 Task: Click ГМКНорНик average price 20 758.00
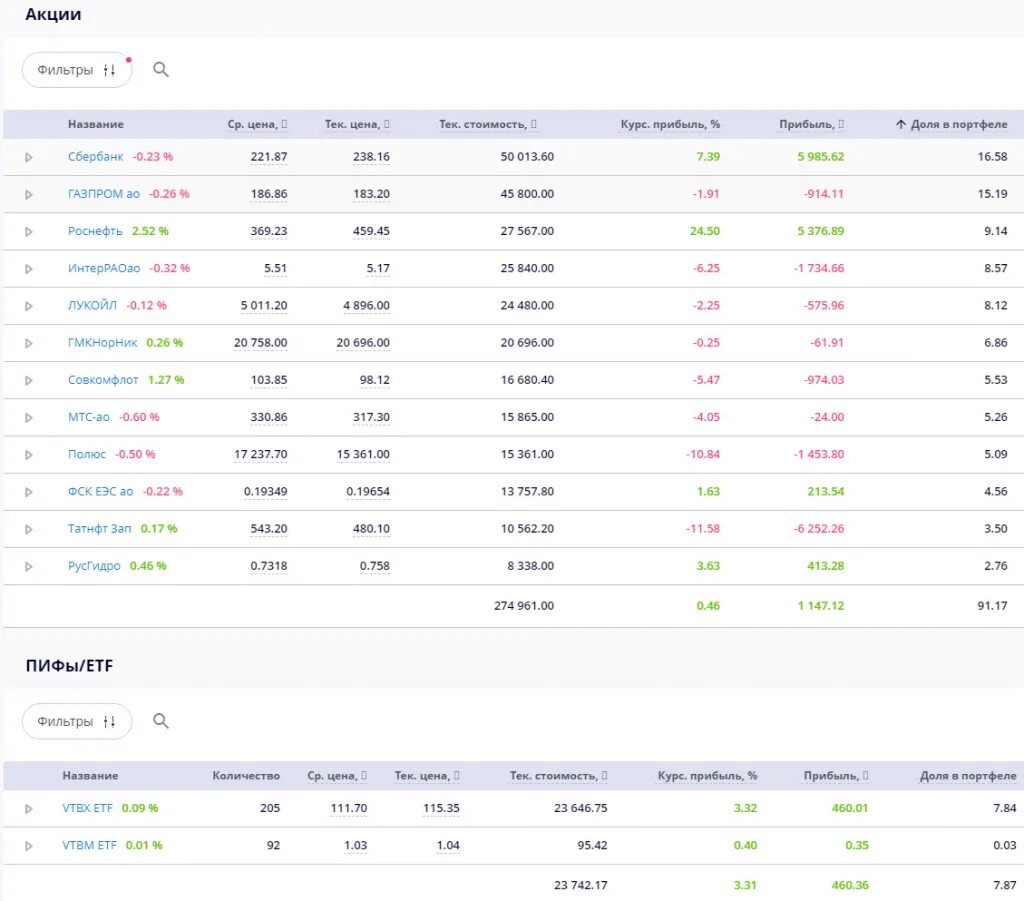(261, 343)
